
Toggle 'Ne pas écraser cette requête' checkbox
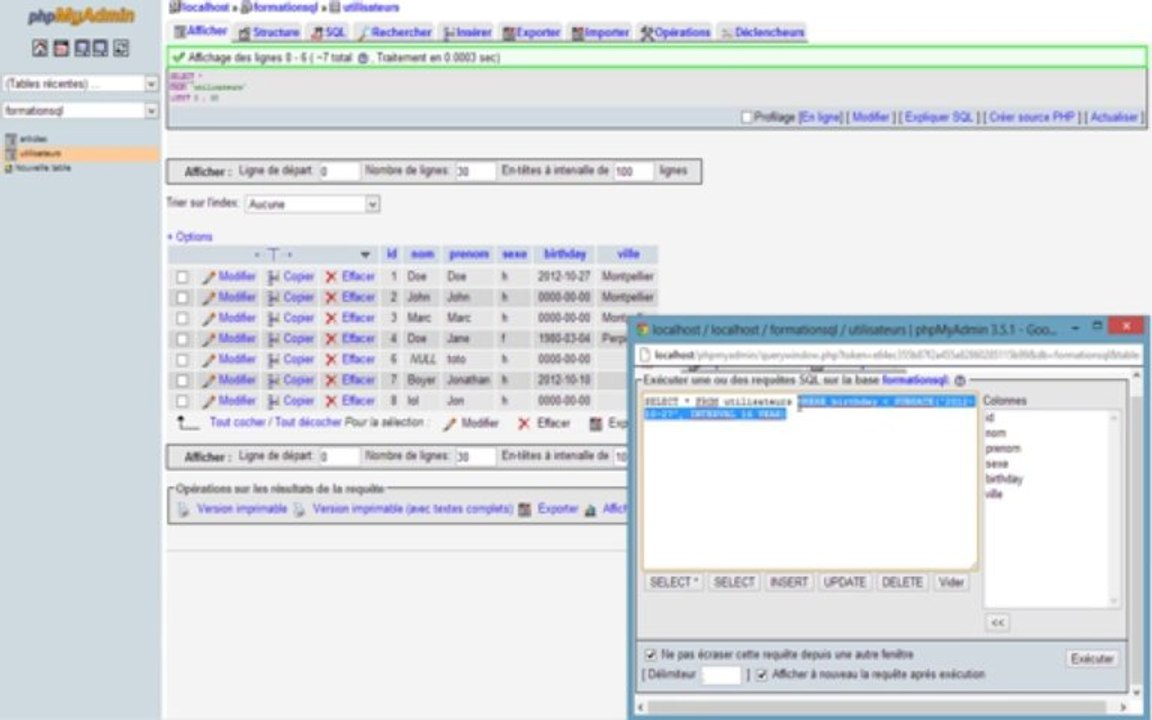[650, 655]
